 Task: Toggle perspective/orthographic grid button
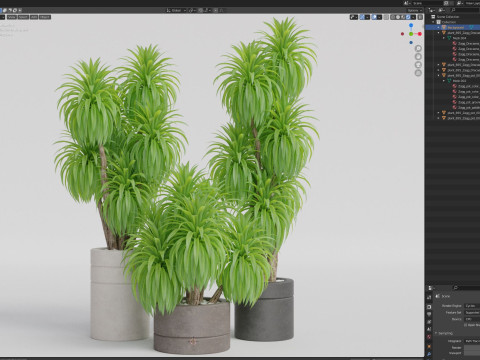[x=418, y=73]
